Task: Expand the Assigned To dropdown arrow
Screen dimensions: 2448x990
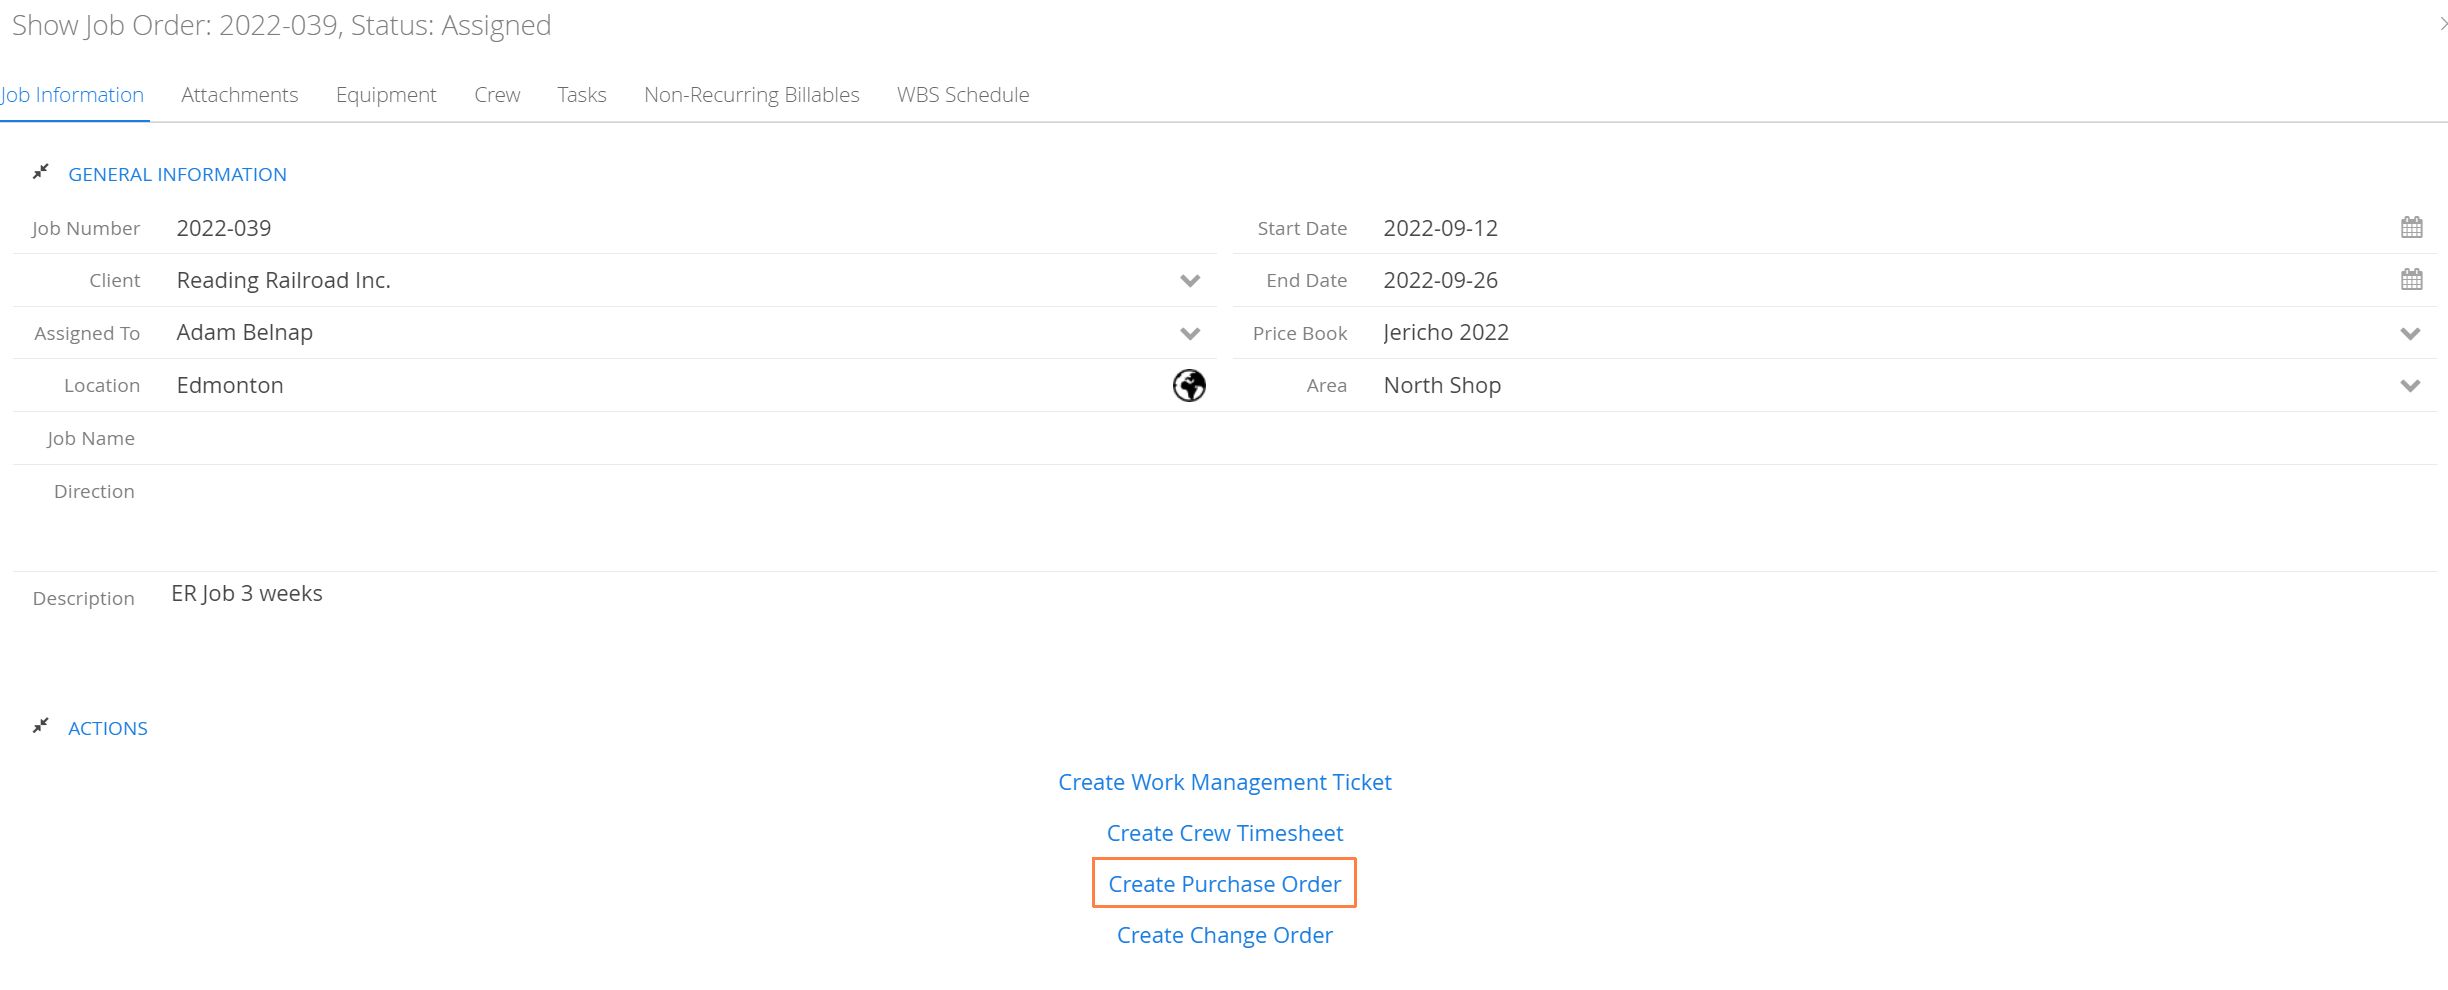Action: [1189, 334]
